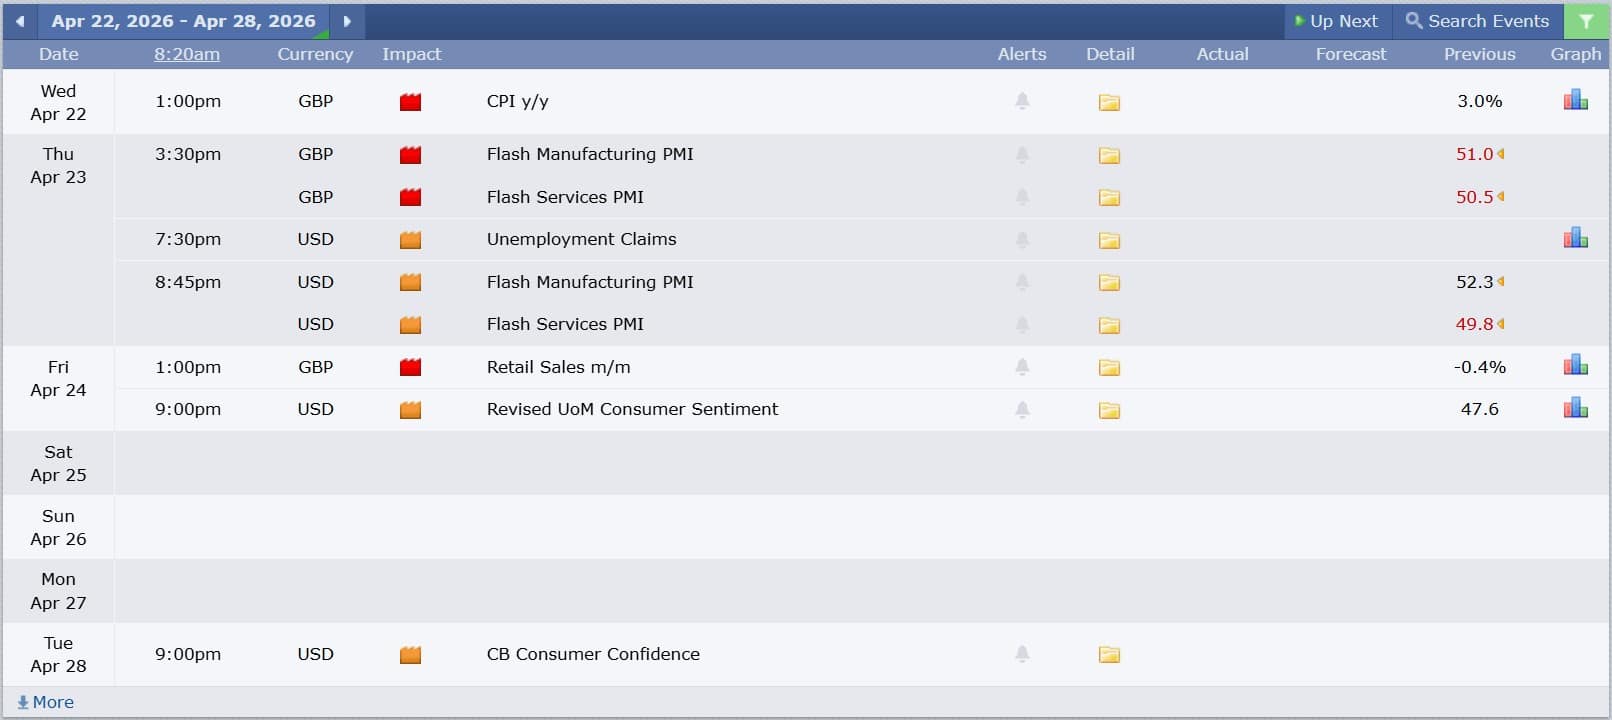Image resolution: width=1612 pixels, height=720 pixels.
Task: Show graph for Unemployment Claims
Action: click(x=1575, y=238)
